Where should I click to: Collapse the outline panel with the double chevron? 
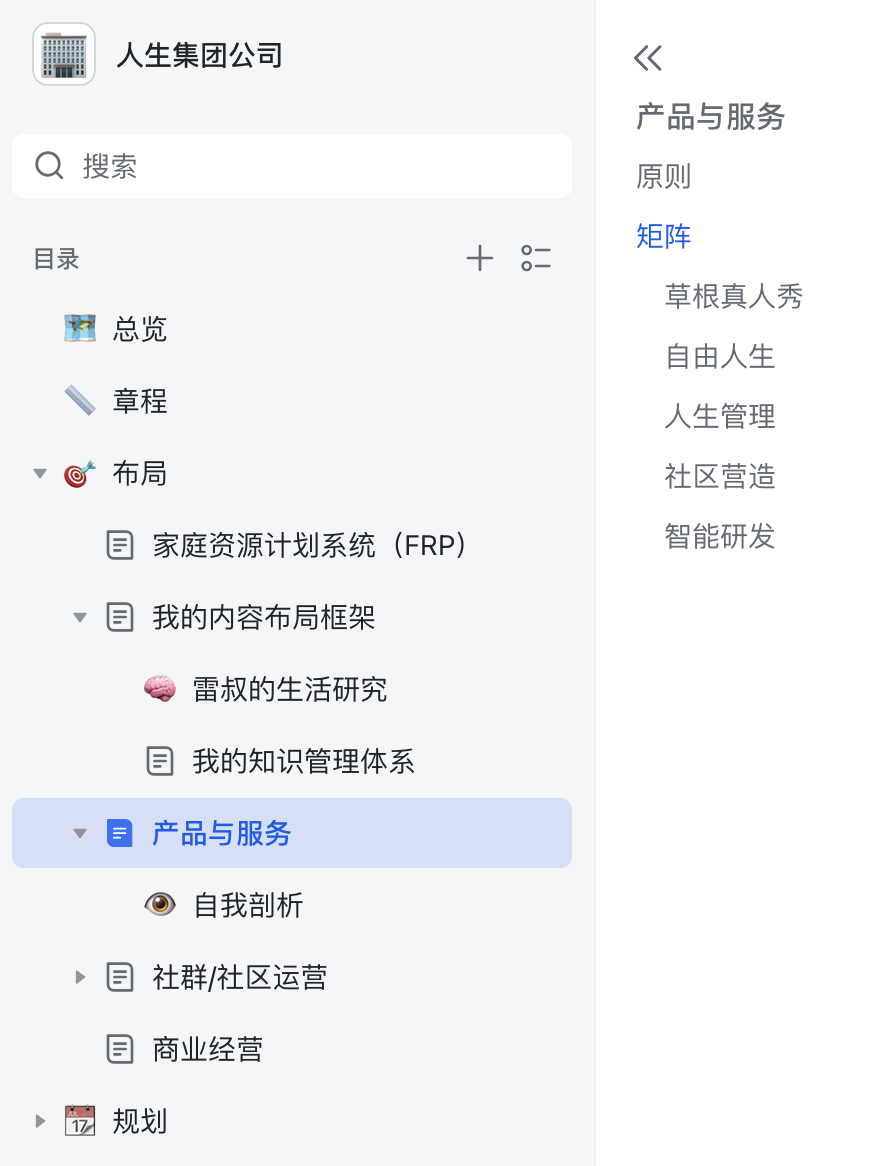[648, 59]
